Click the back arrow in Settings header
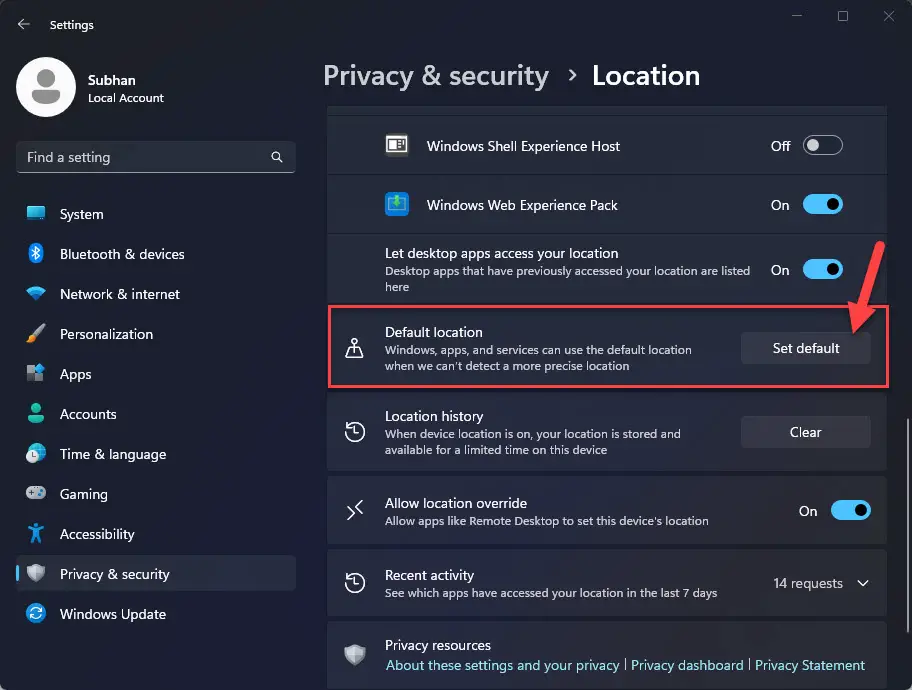 point(23,24)
